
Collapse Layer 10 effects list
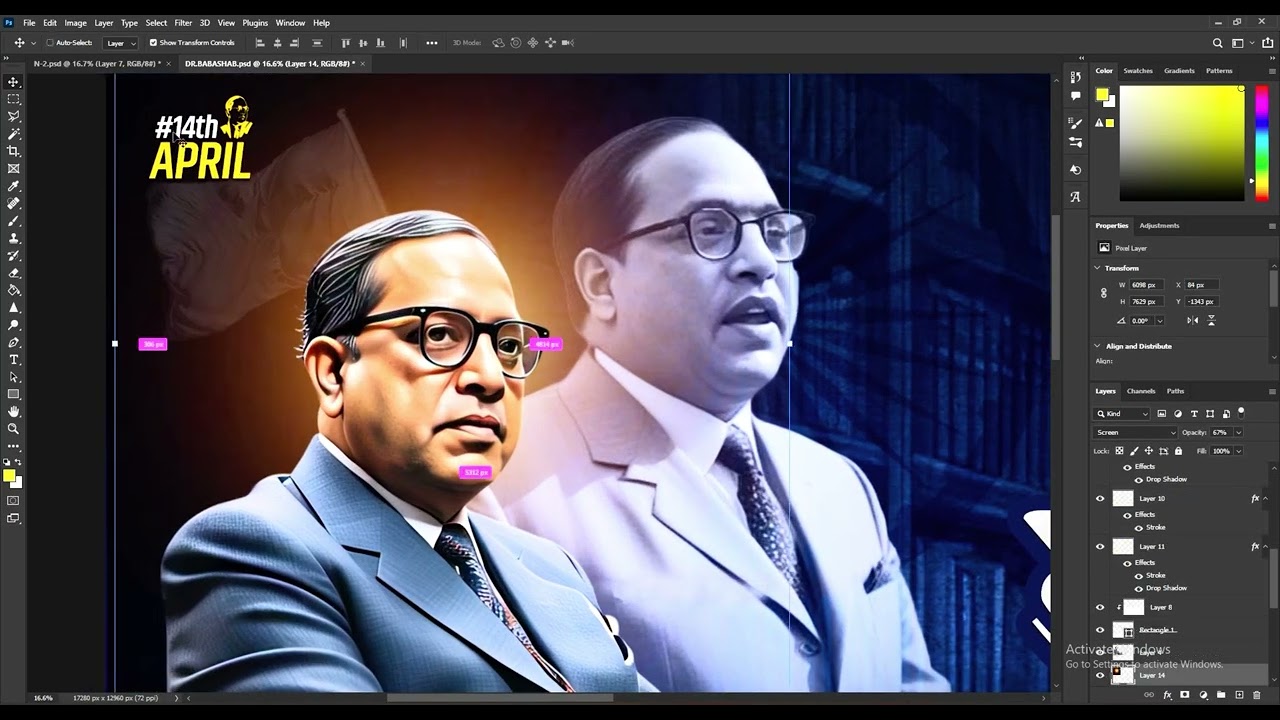click(x=1265, y=498)
